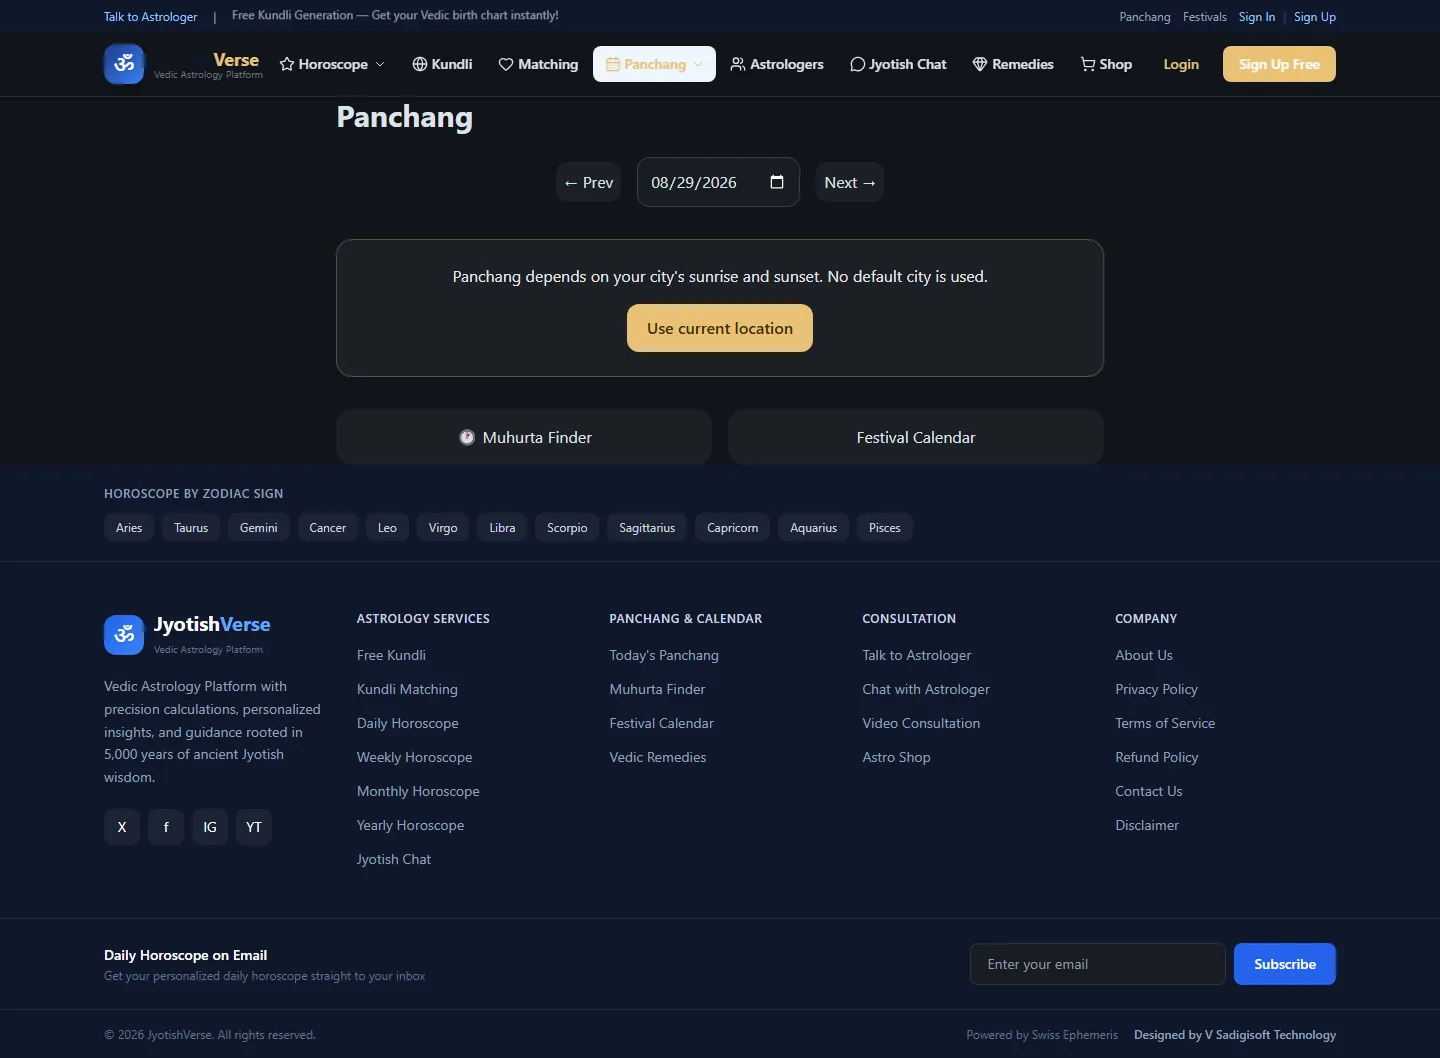Open the calendar picker icon in date field
Viewport: 1440px width, 1058px height.
(777, 182)
